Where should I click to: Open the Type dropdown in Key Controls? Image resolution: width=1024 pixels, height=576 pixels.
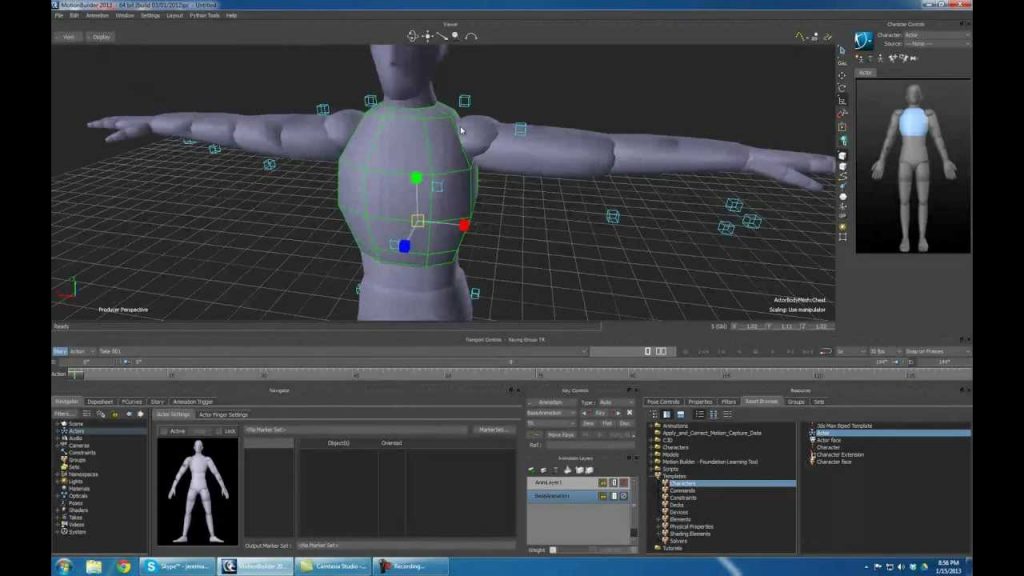[607, 403]
